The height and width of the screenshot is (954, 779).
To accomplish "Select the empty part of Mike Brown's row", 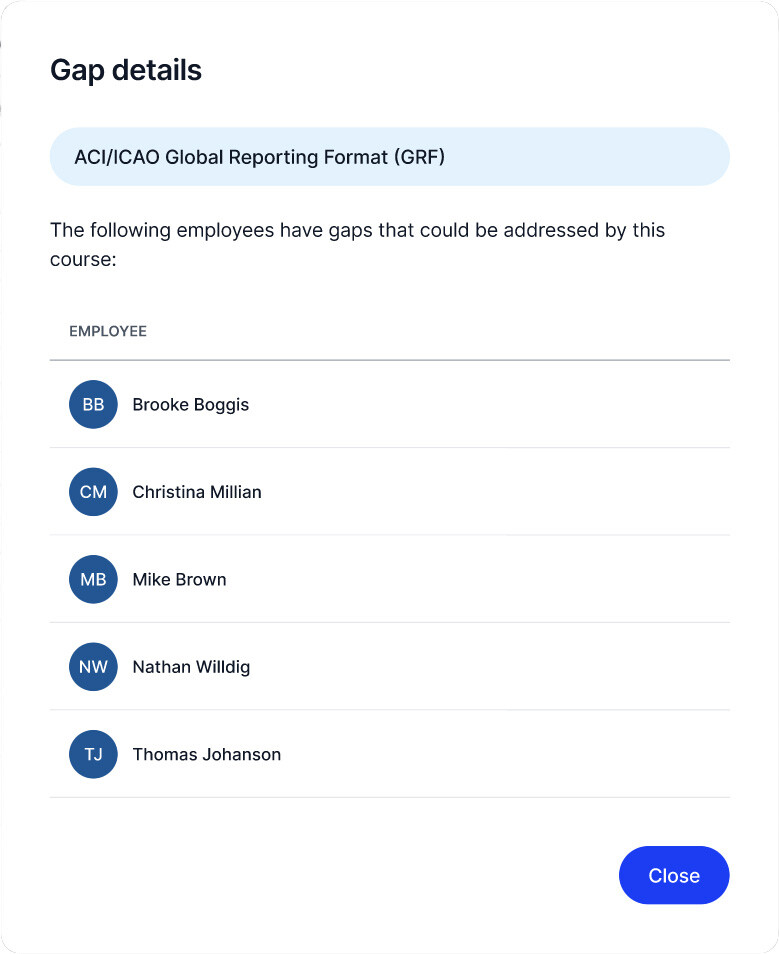I will click(500, 580).
